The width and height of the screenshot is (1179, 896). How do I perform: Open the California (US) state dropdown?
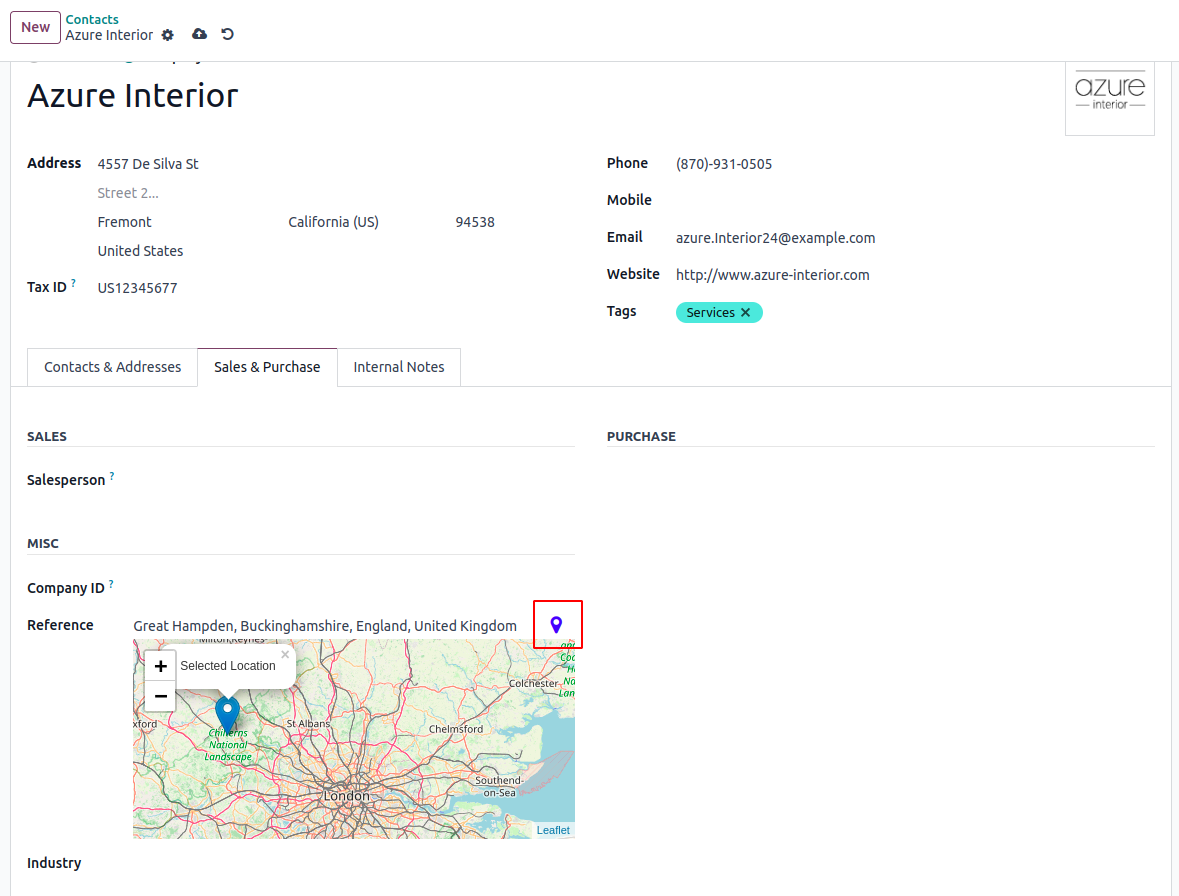[360, 222]
